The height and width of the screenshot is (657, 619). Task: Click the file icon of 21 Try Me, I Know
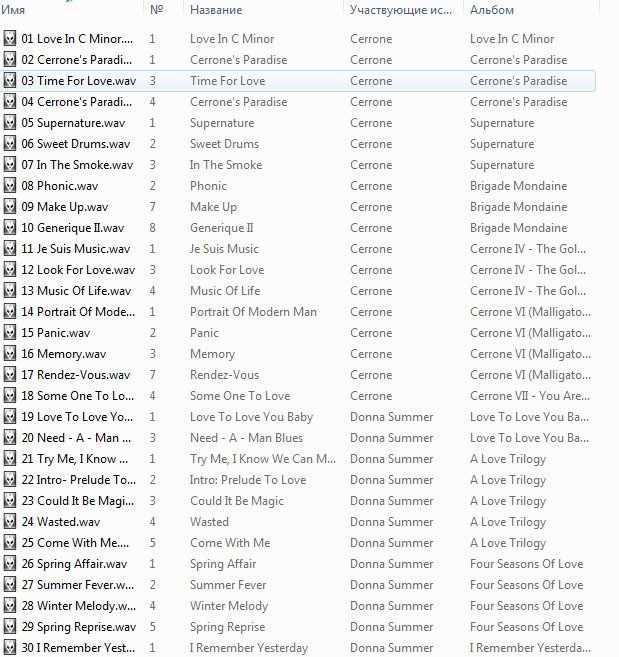[10, 458]
